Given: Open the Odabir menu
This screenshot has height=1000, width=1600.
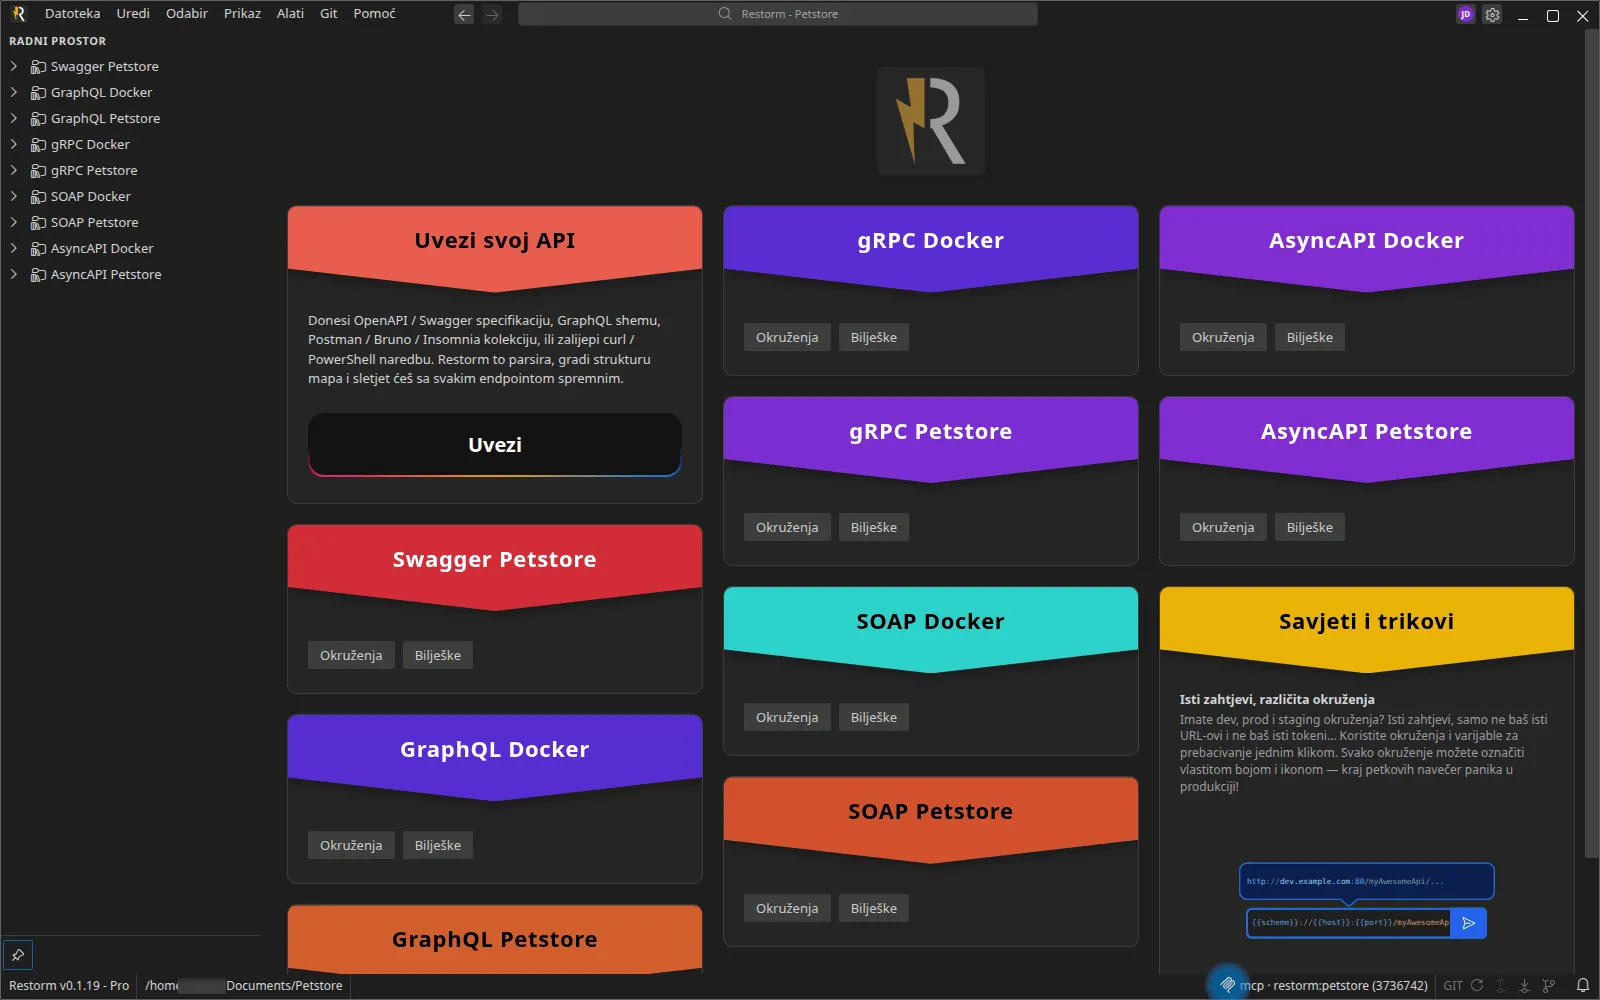Looking at the screenshot, I should coord(187,14).
